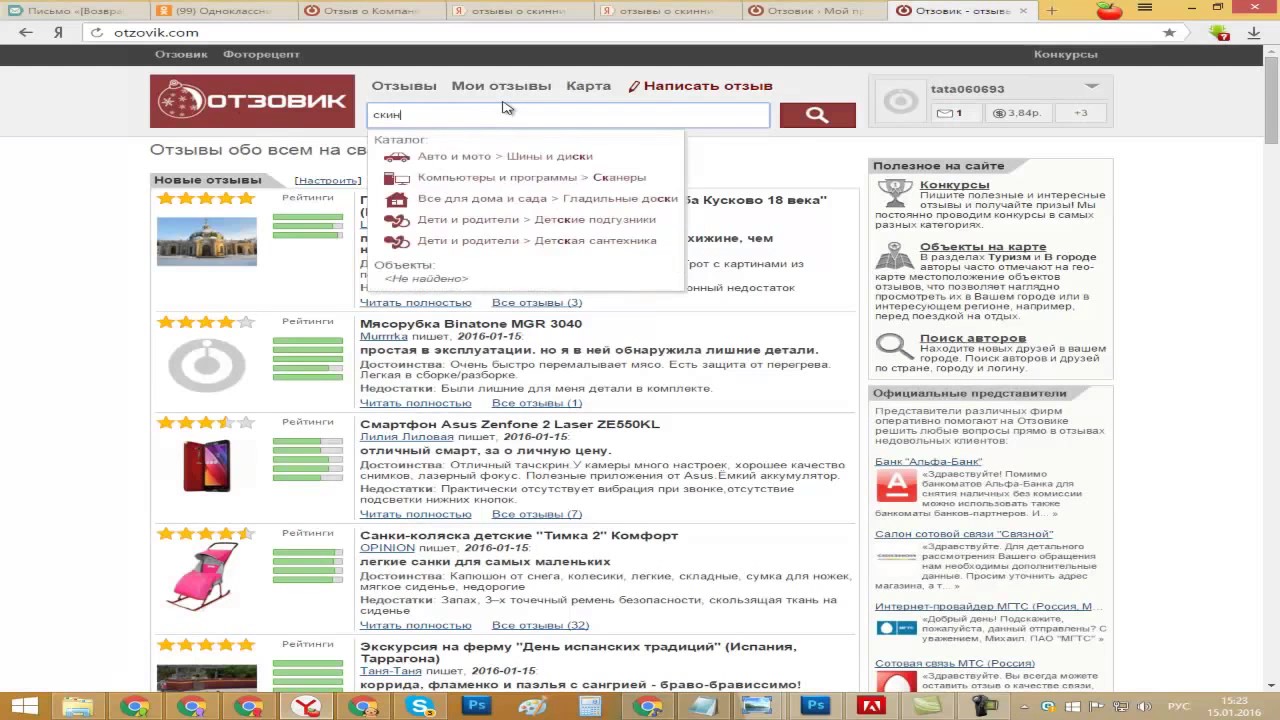Bookmark page with star icon
This screenshot has height=720, width=1280.
(1169, 32)
